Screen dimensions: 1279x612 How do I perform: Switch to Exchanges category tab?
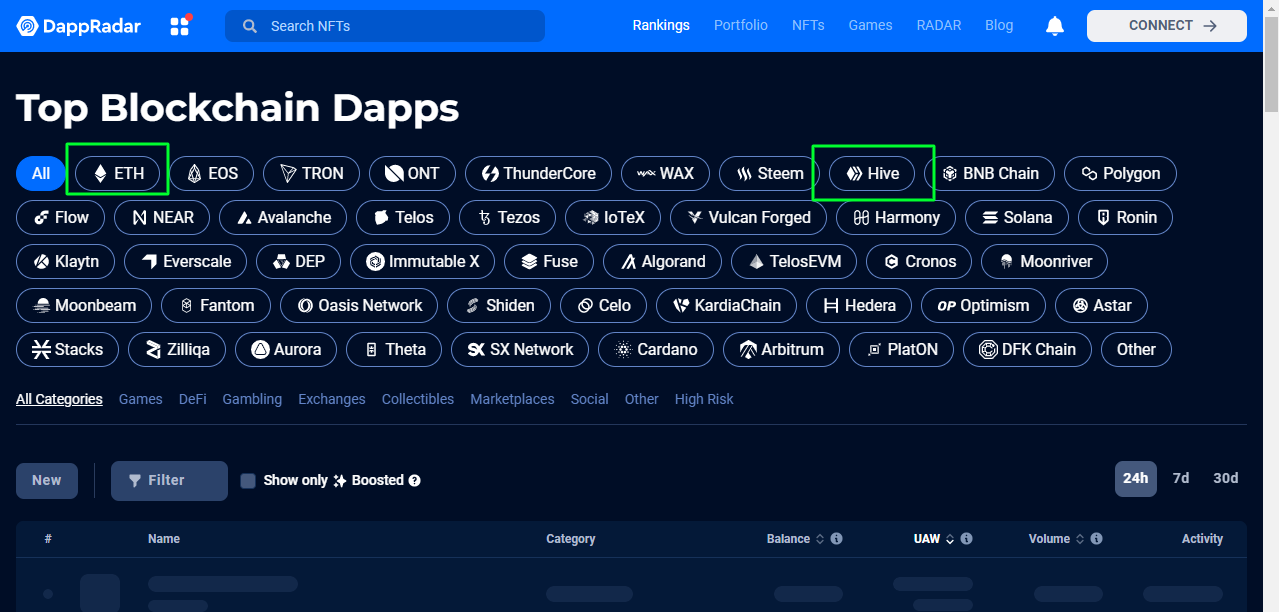coord(332,399)
